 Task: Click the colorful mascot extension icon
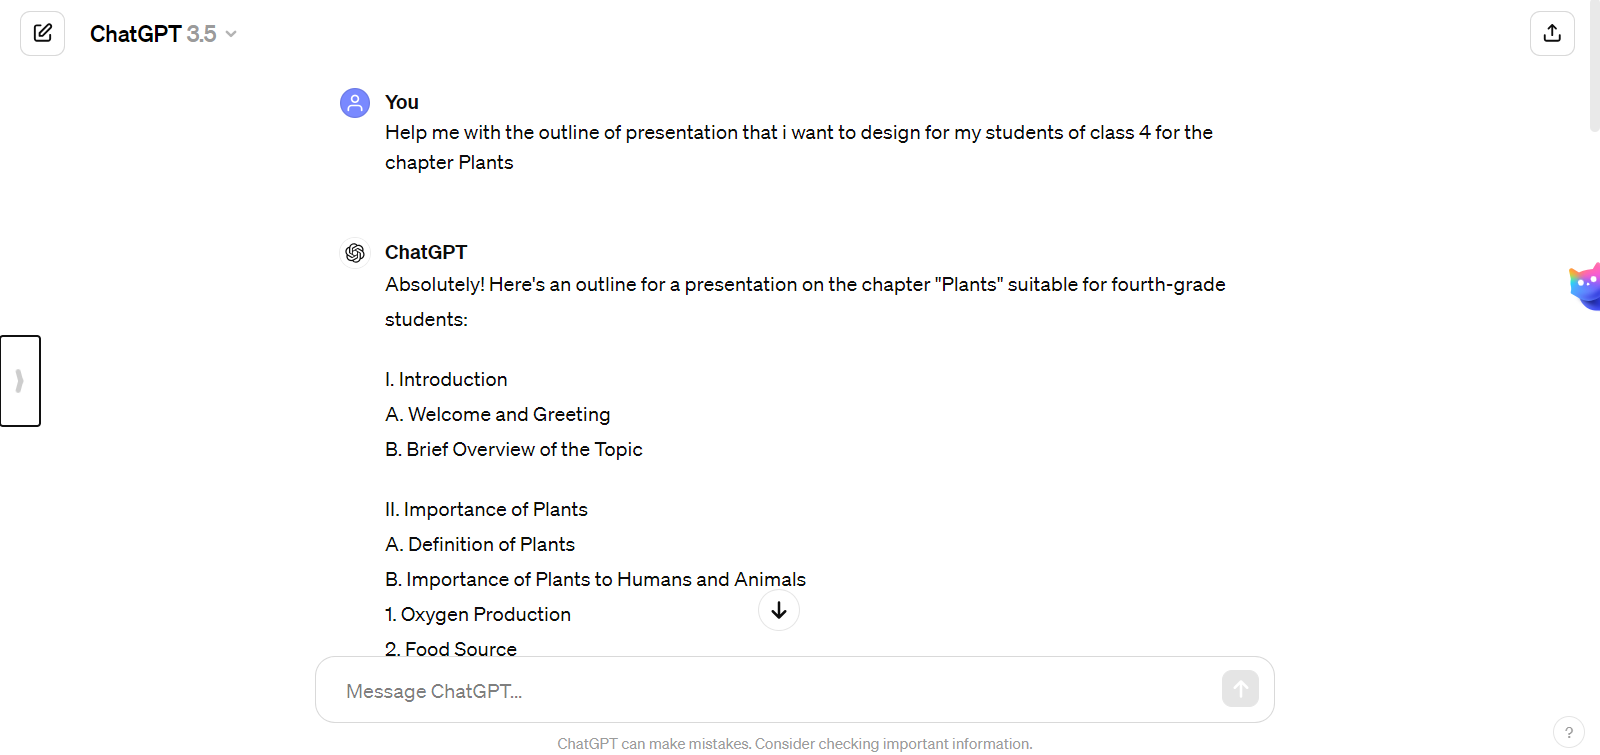tap(1585, 287)
